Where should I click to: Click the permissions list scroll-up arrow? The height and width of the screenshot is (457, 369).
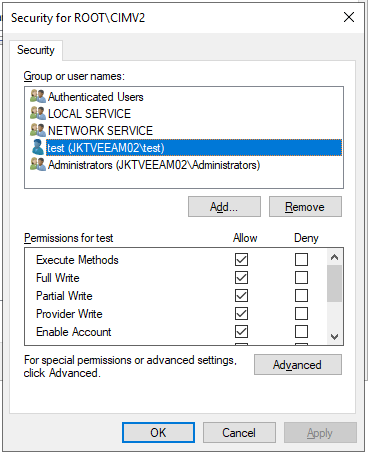pos(334,257)
